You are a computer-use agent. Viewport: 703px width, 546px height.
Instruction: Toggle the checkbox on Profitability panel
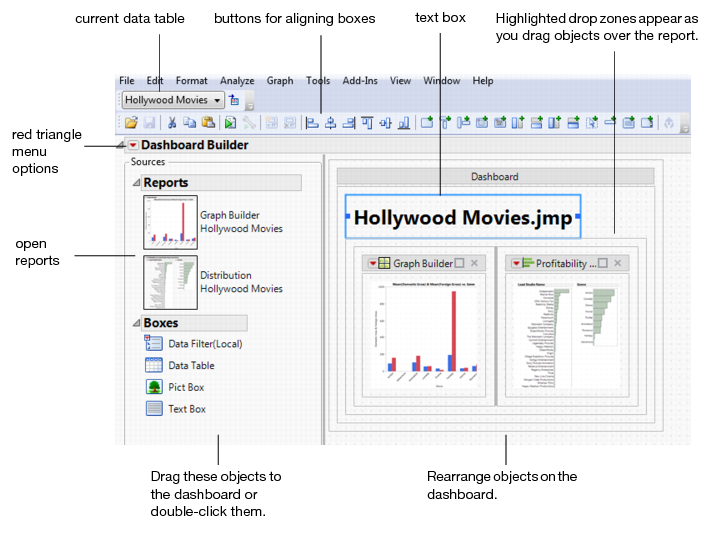tap(603, 264)
